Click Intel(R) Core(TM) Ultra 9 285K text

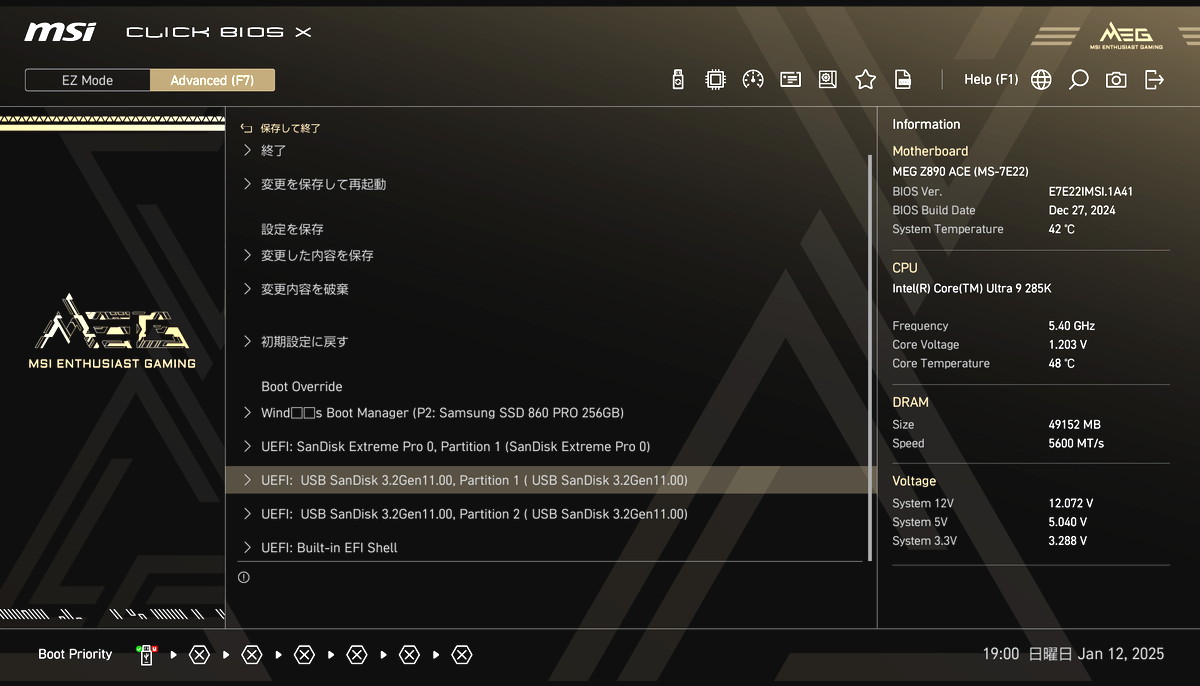coord(972,289)
